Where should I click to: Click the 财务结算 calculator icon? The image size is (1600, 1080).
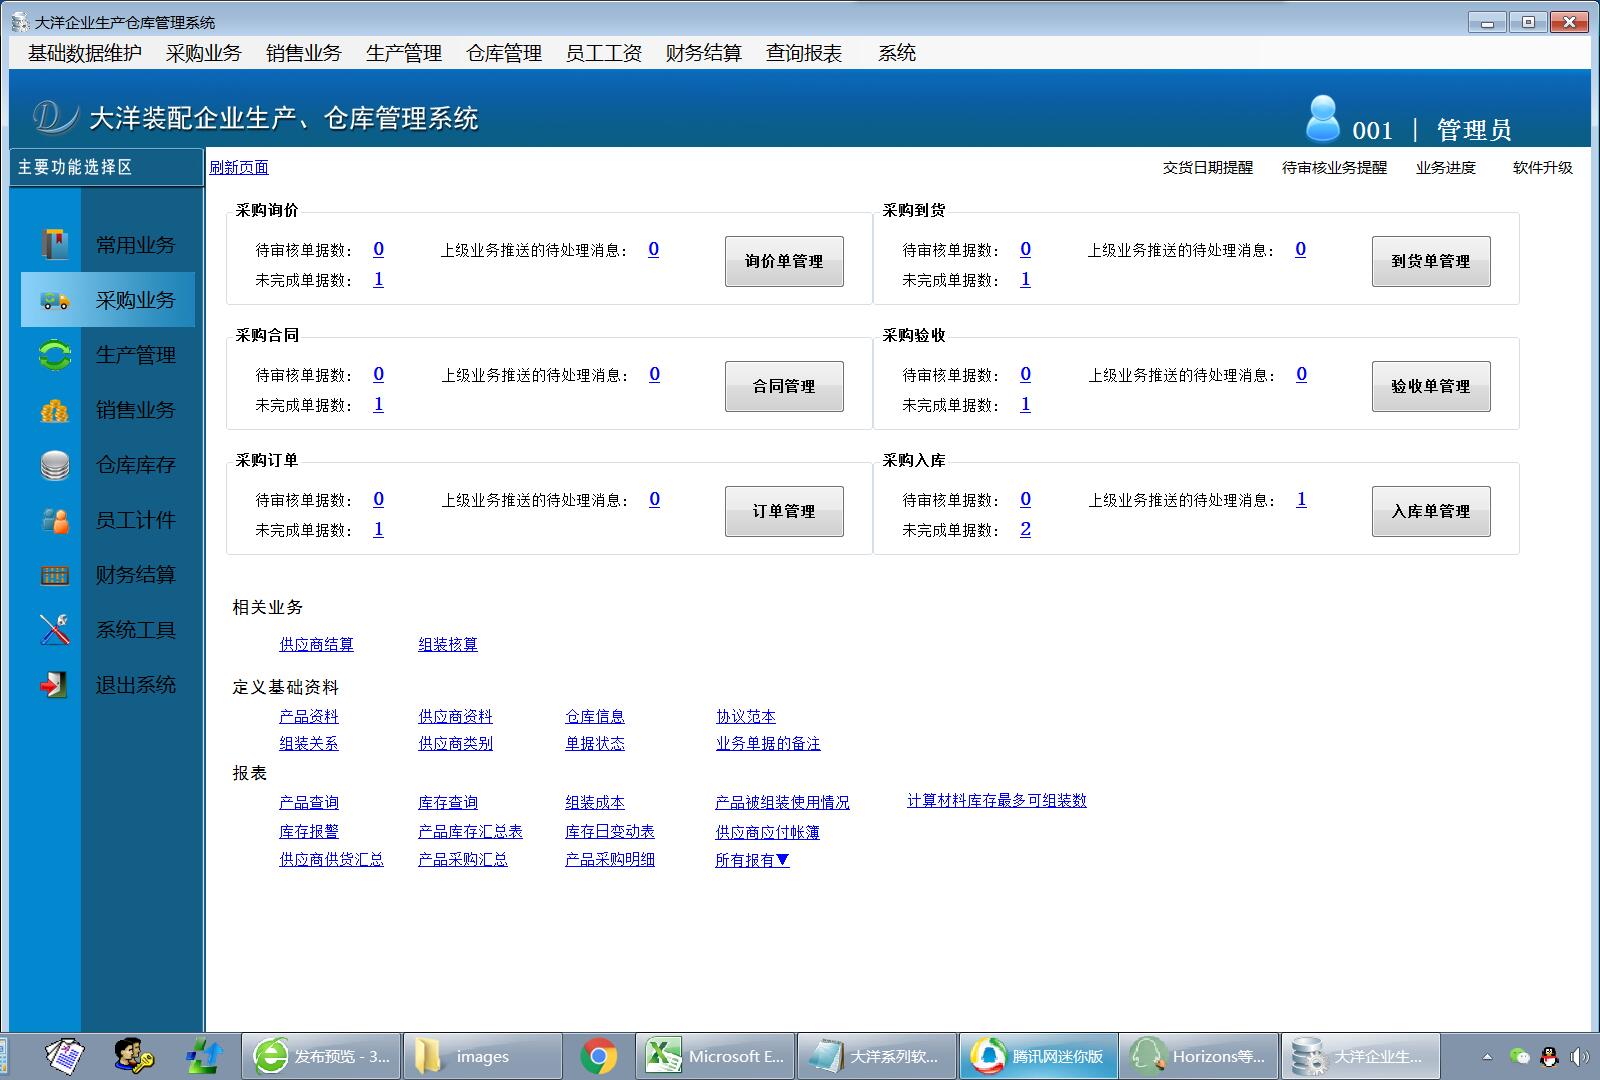tap(55, 575)
